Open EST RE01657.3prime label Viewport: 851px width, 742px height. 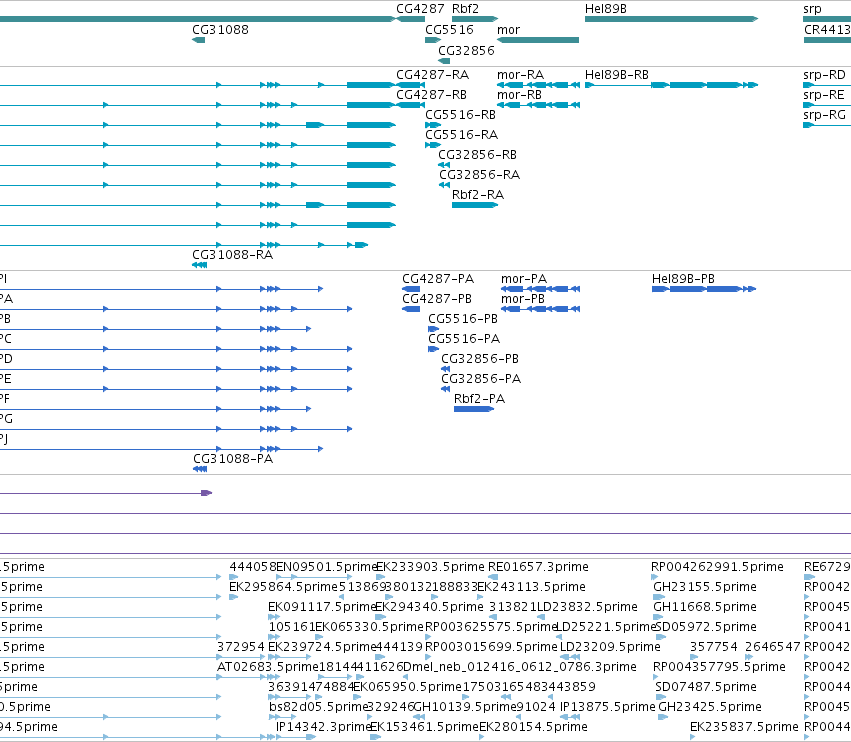tap(538, 567)
